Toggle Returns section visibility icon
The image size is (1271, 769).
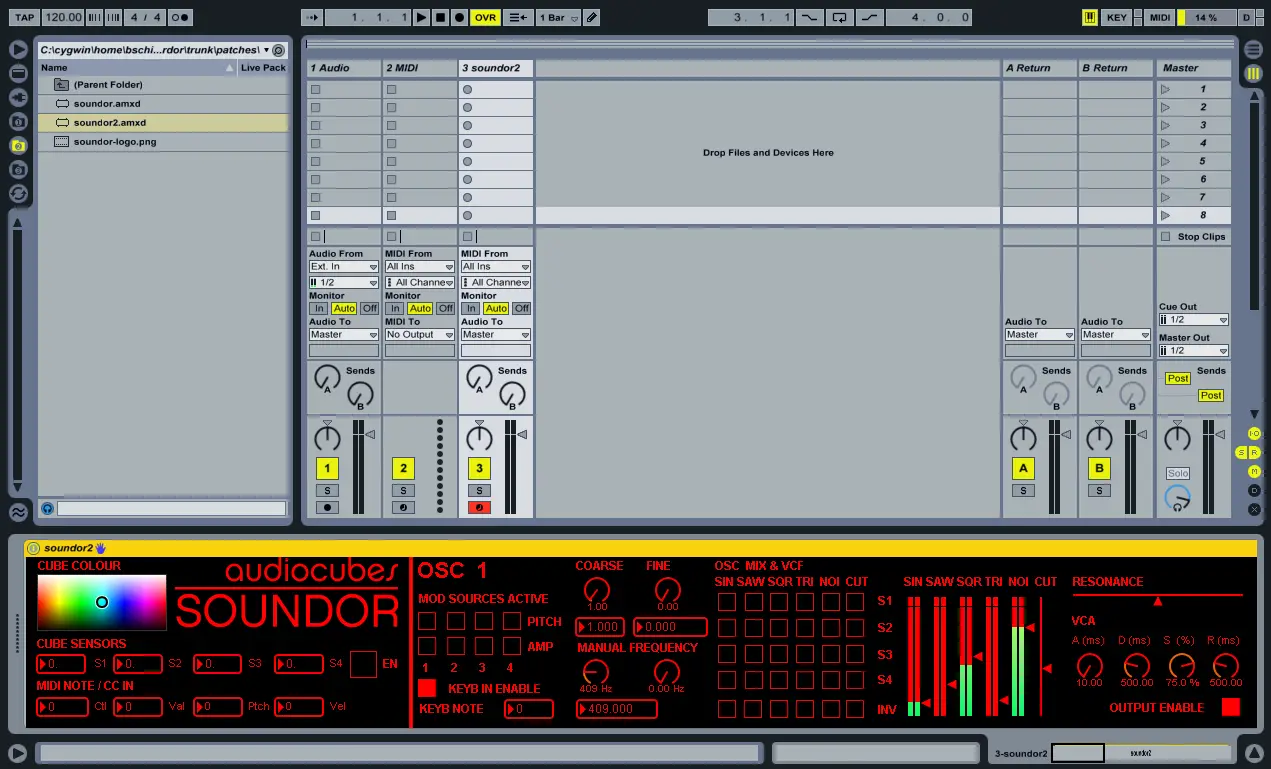tap(1255, 453)
